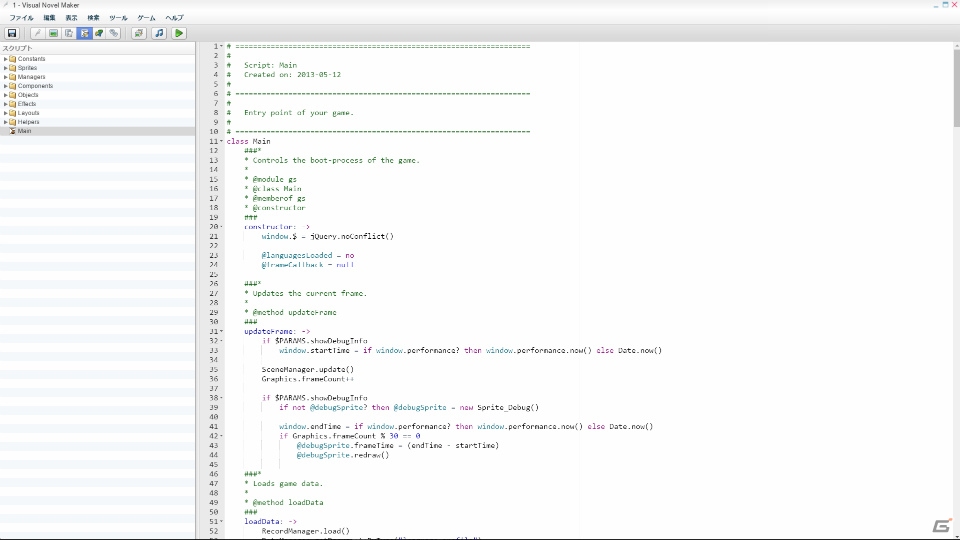
Task: Select the Main script entry
Action: 24,131
